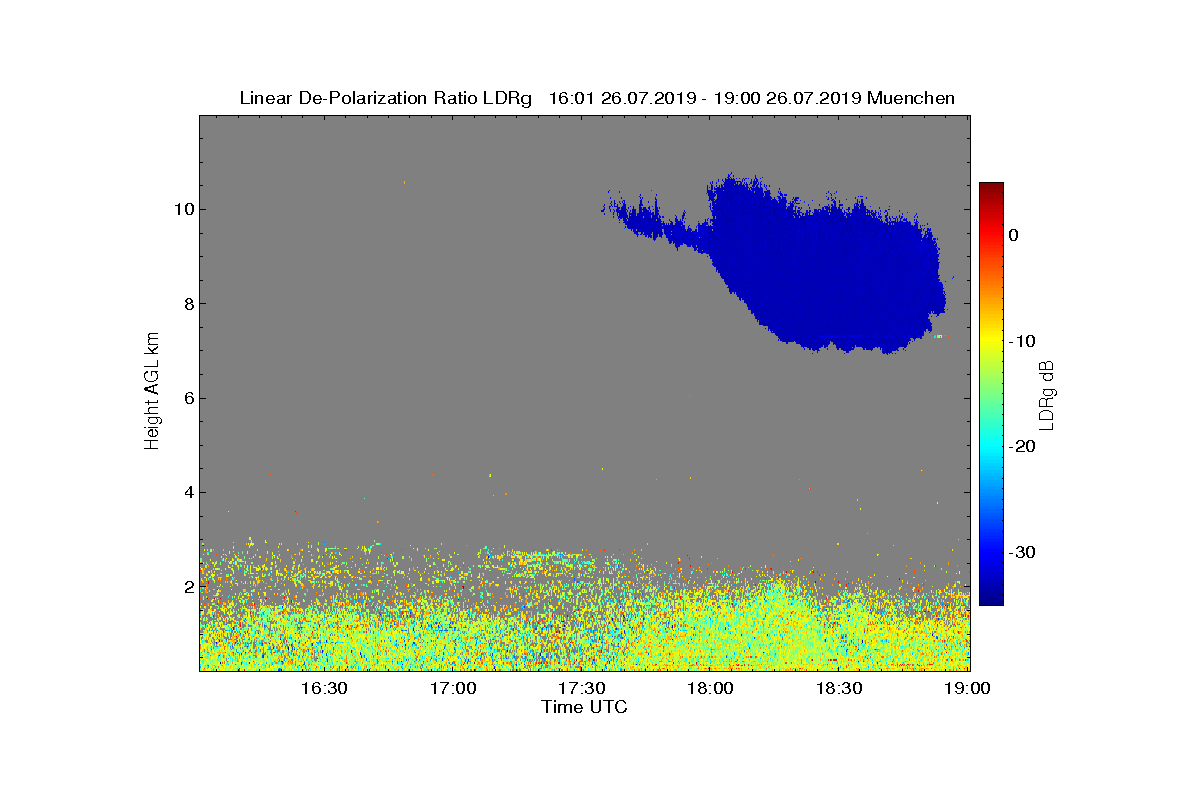
Task: Click the '16:30' time tick label
Action: [324, 688]
